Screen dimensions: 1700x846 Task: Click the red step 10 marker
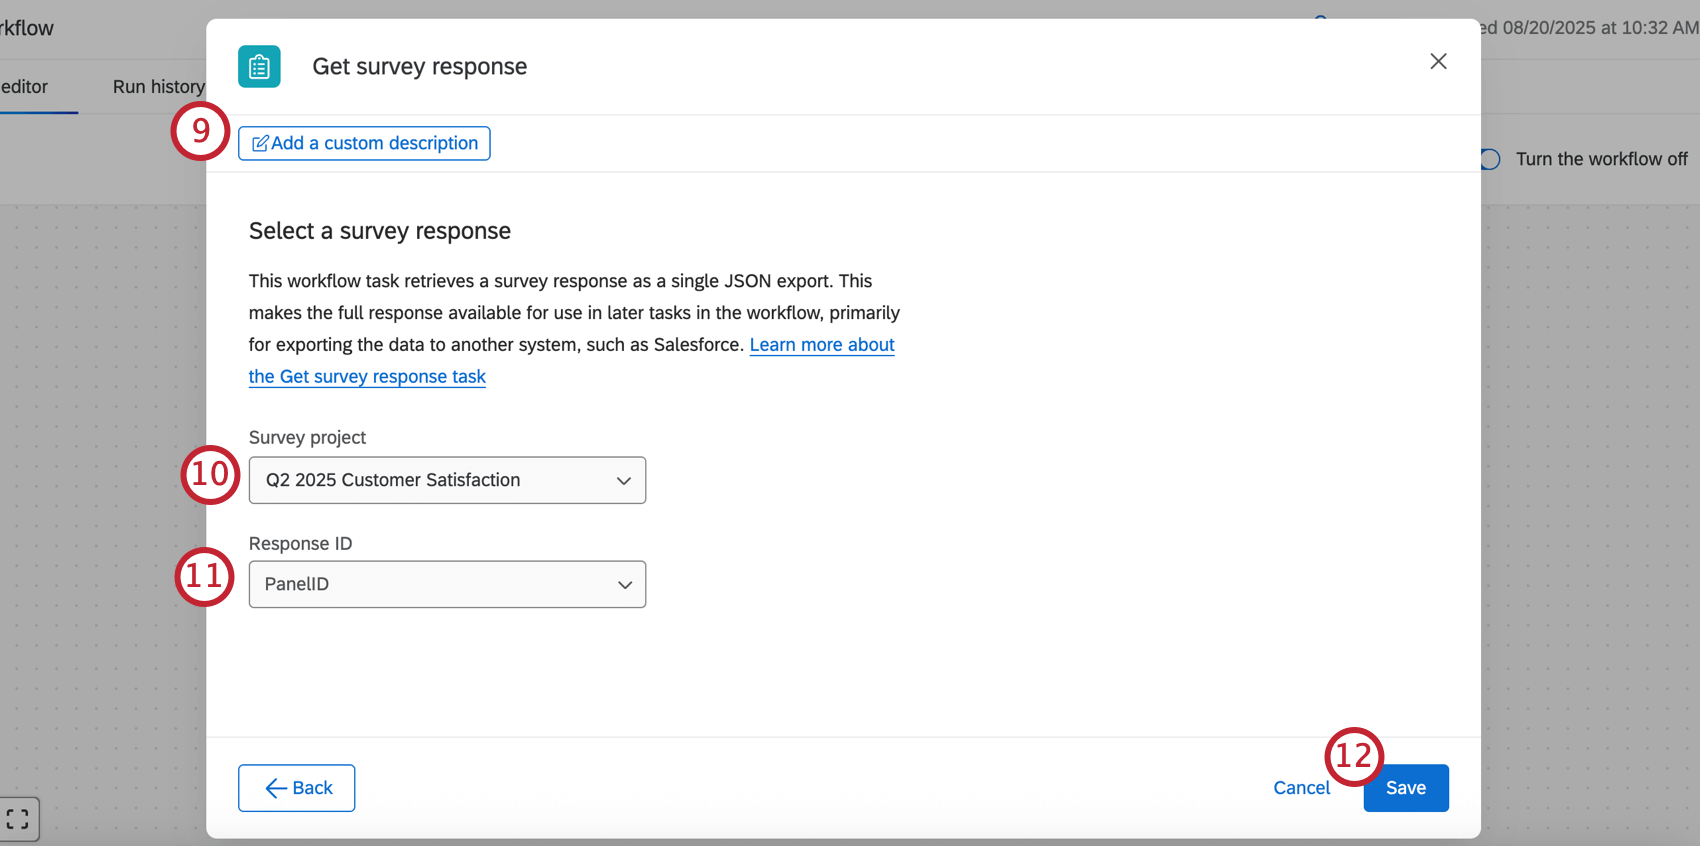click(x=210, y=474)
